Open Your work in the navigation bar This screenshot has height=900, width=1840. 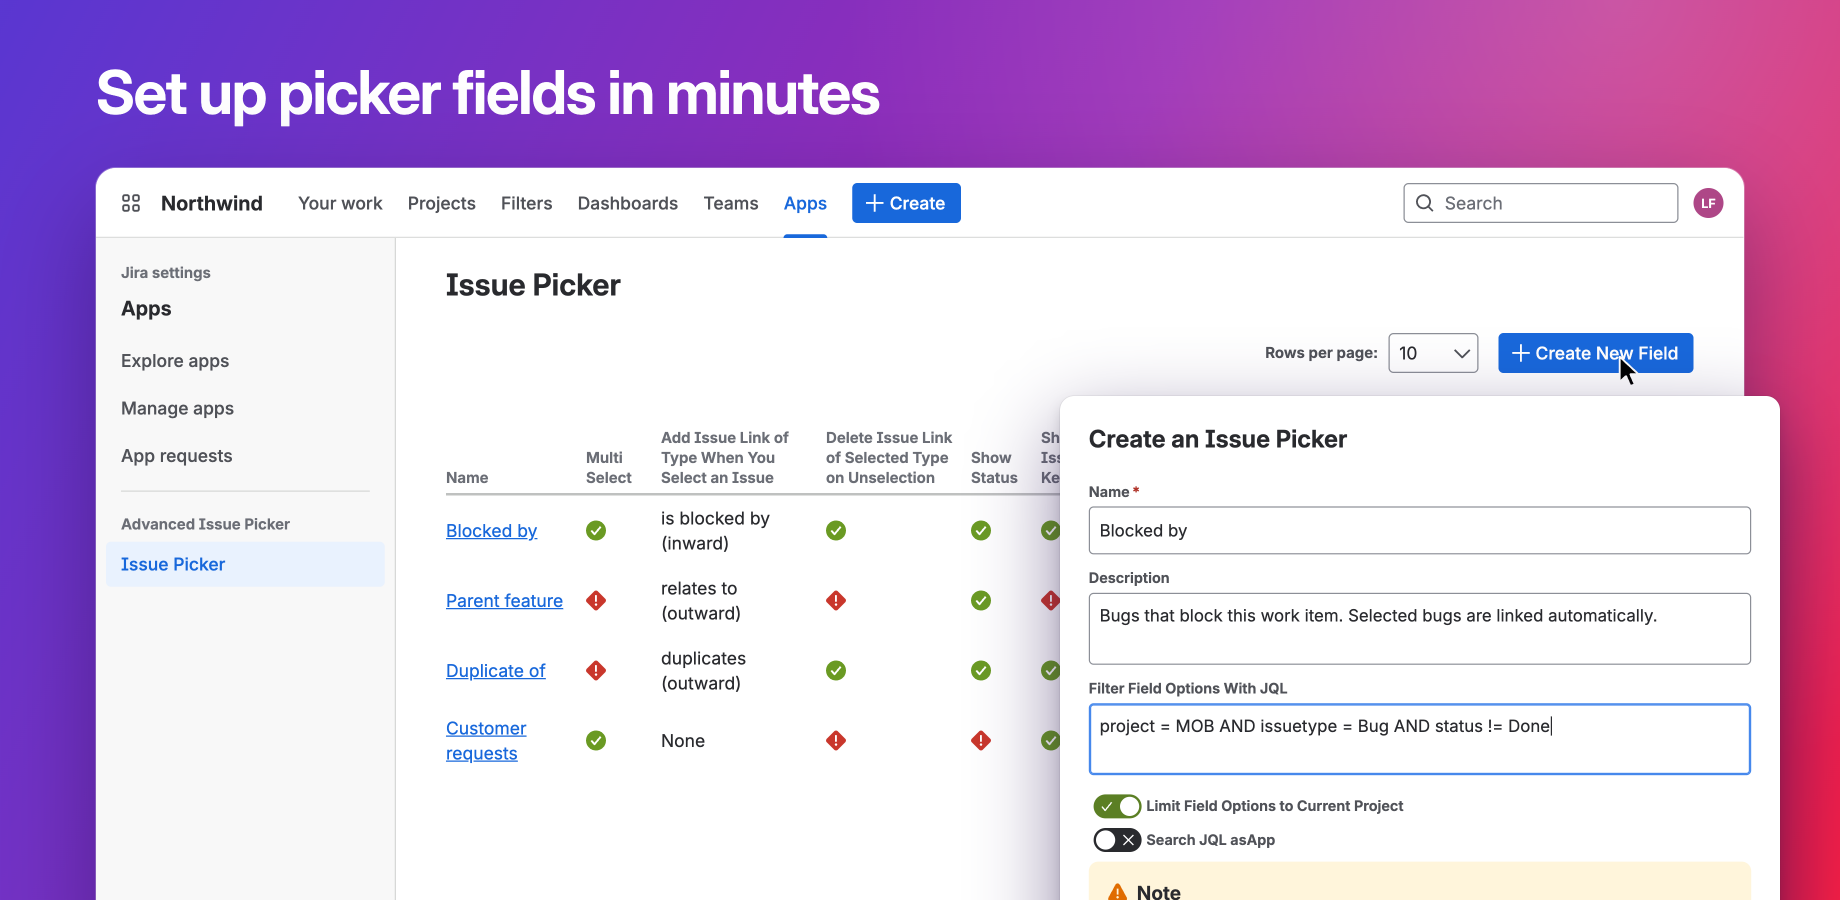pos(340,203)
